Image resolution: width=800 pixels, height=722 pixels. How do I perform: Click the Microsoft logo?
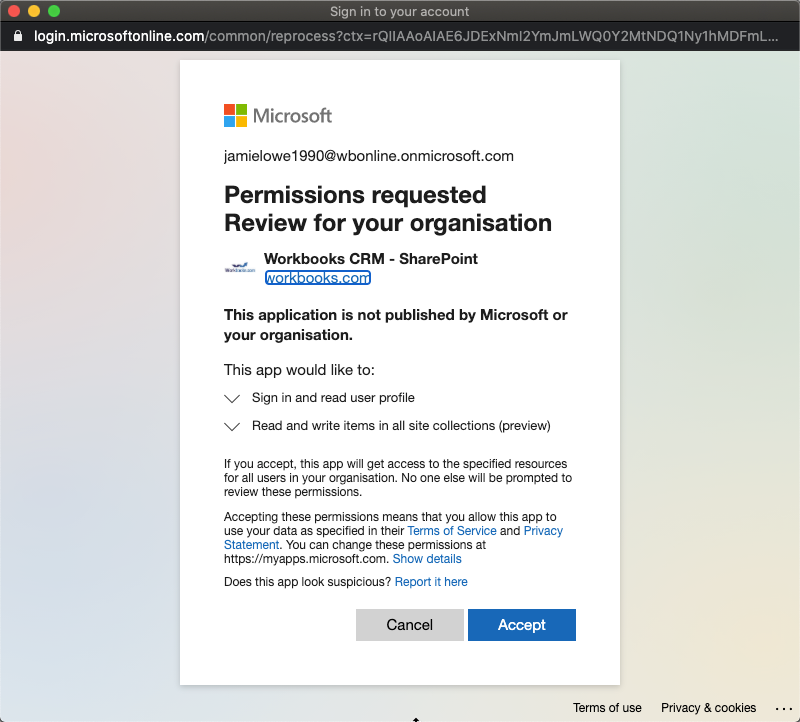pyautogui.click(x=277, y=115)
